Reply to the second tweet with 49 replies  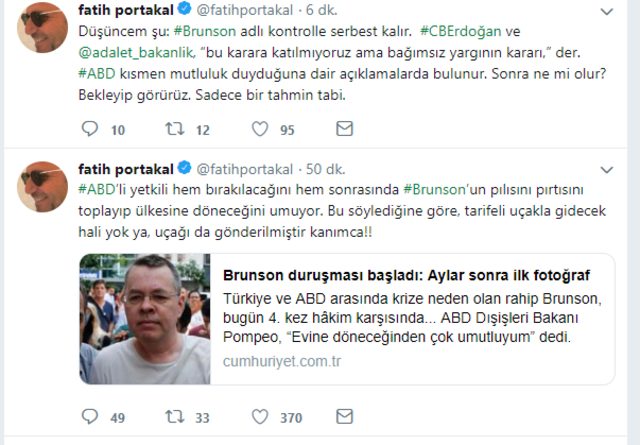(x=90, y=416)
